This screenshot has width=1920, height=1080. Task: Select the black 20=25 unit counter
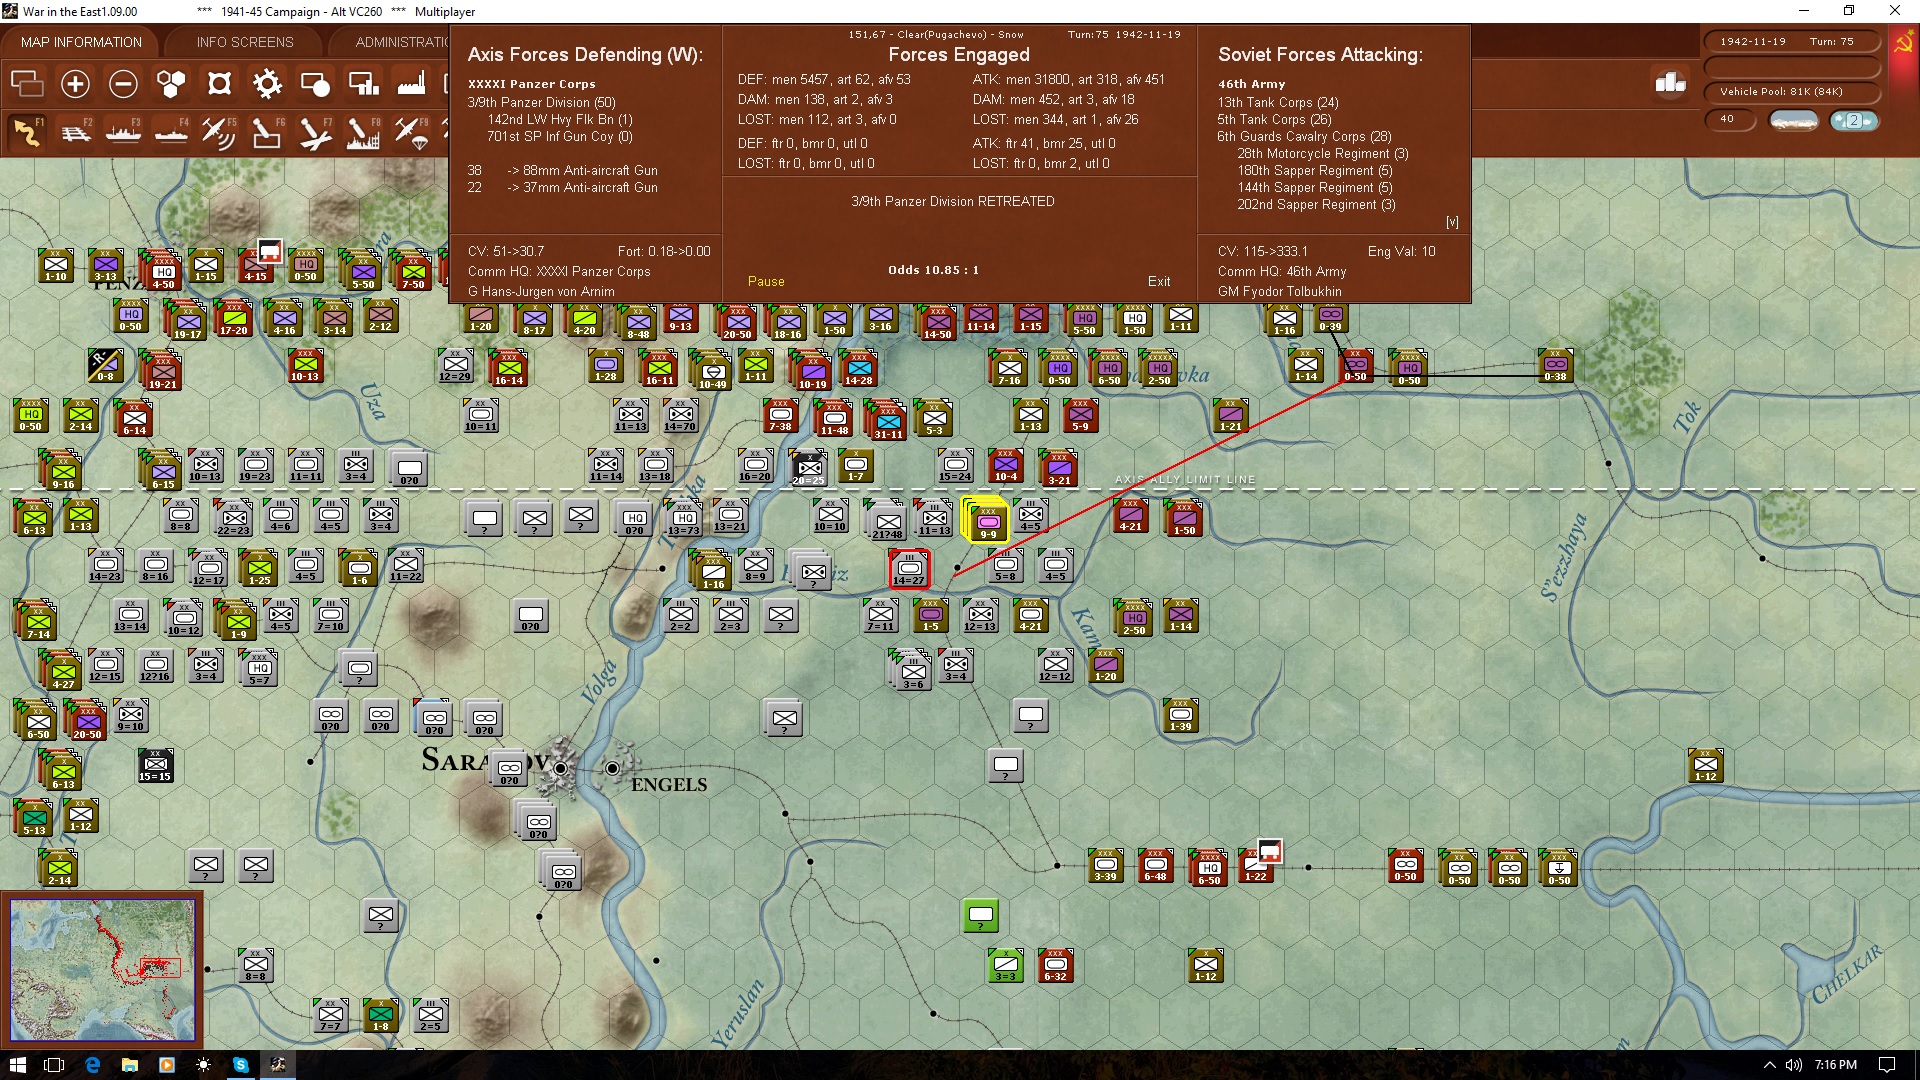[x=809, y=468]
